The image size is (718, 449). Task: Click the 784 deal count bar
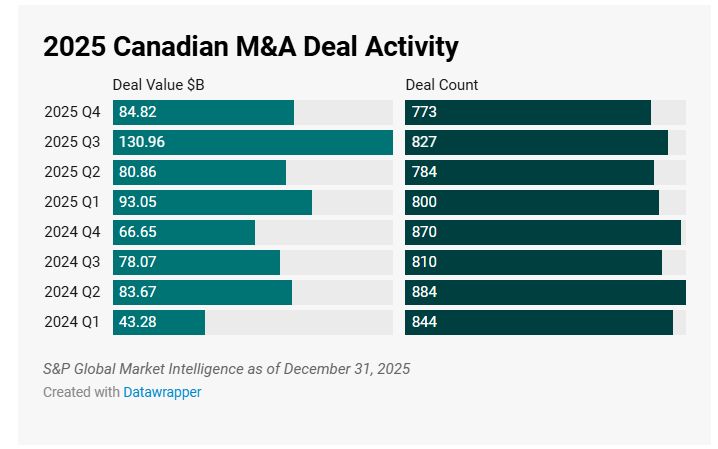tap(529, 172)
